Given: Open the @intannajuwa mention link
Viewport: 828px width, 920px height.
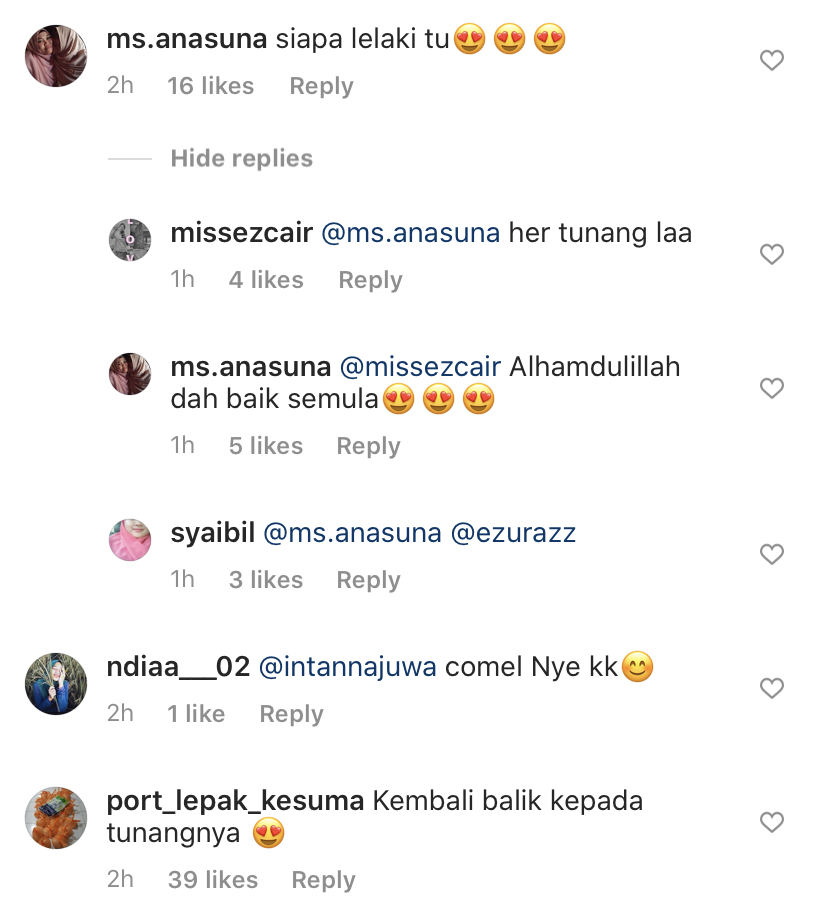Looking at the screenshot, I should coord(347,667).
